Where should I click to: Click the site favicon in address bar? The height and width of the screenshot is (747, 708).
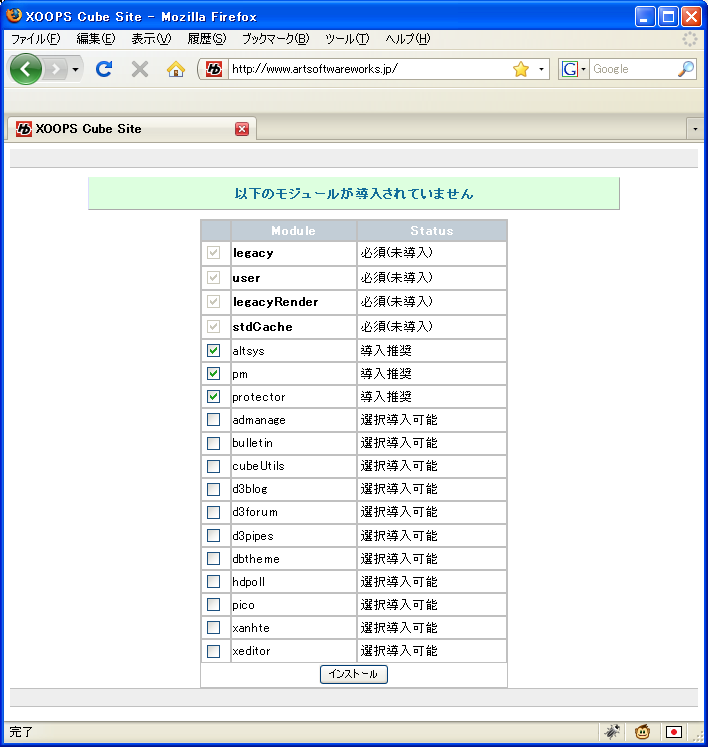pos(214,69)
